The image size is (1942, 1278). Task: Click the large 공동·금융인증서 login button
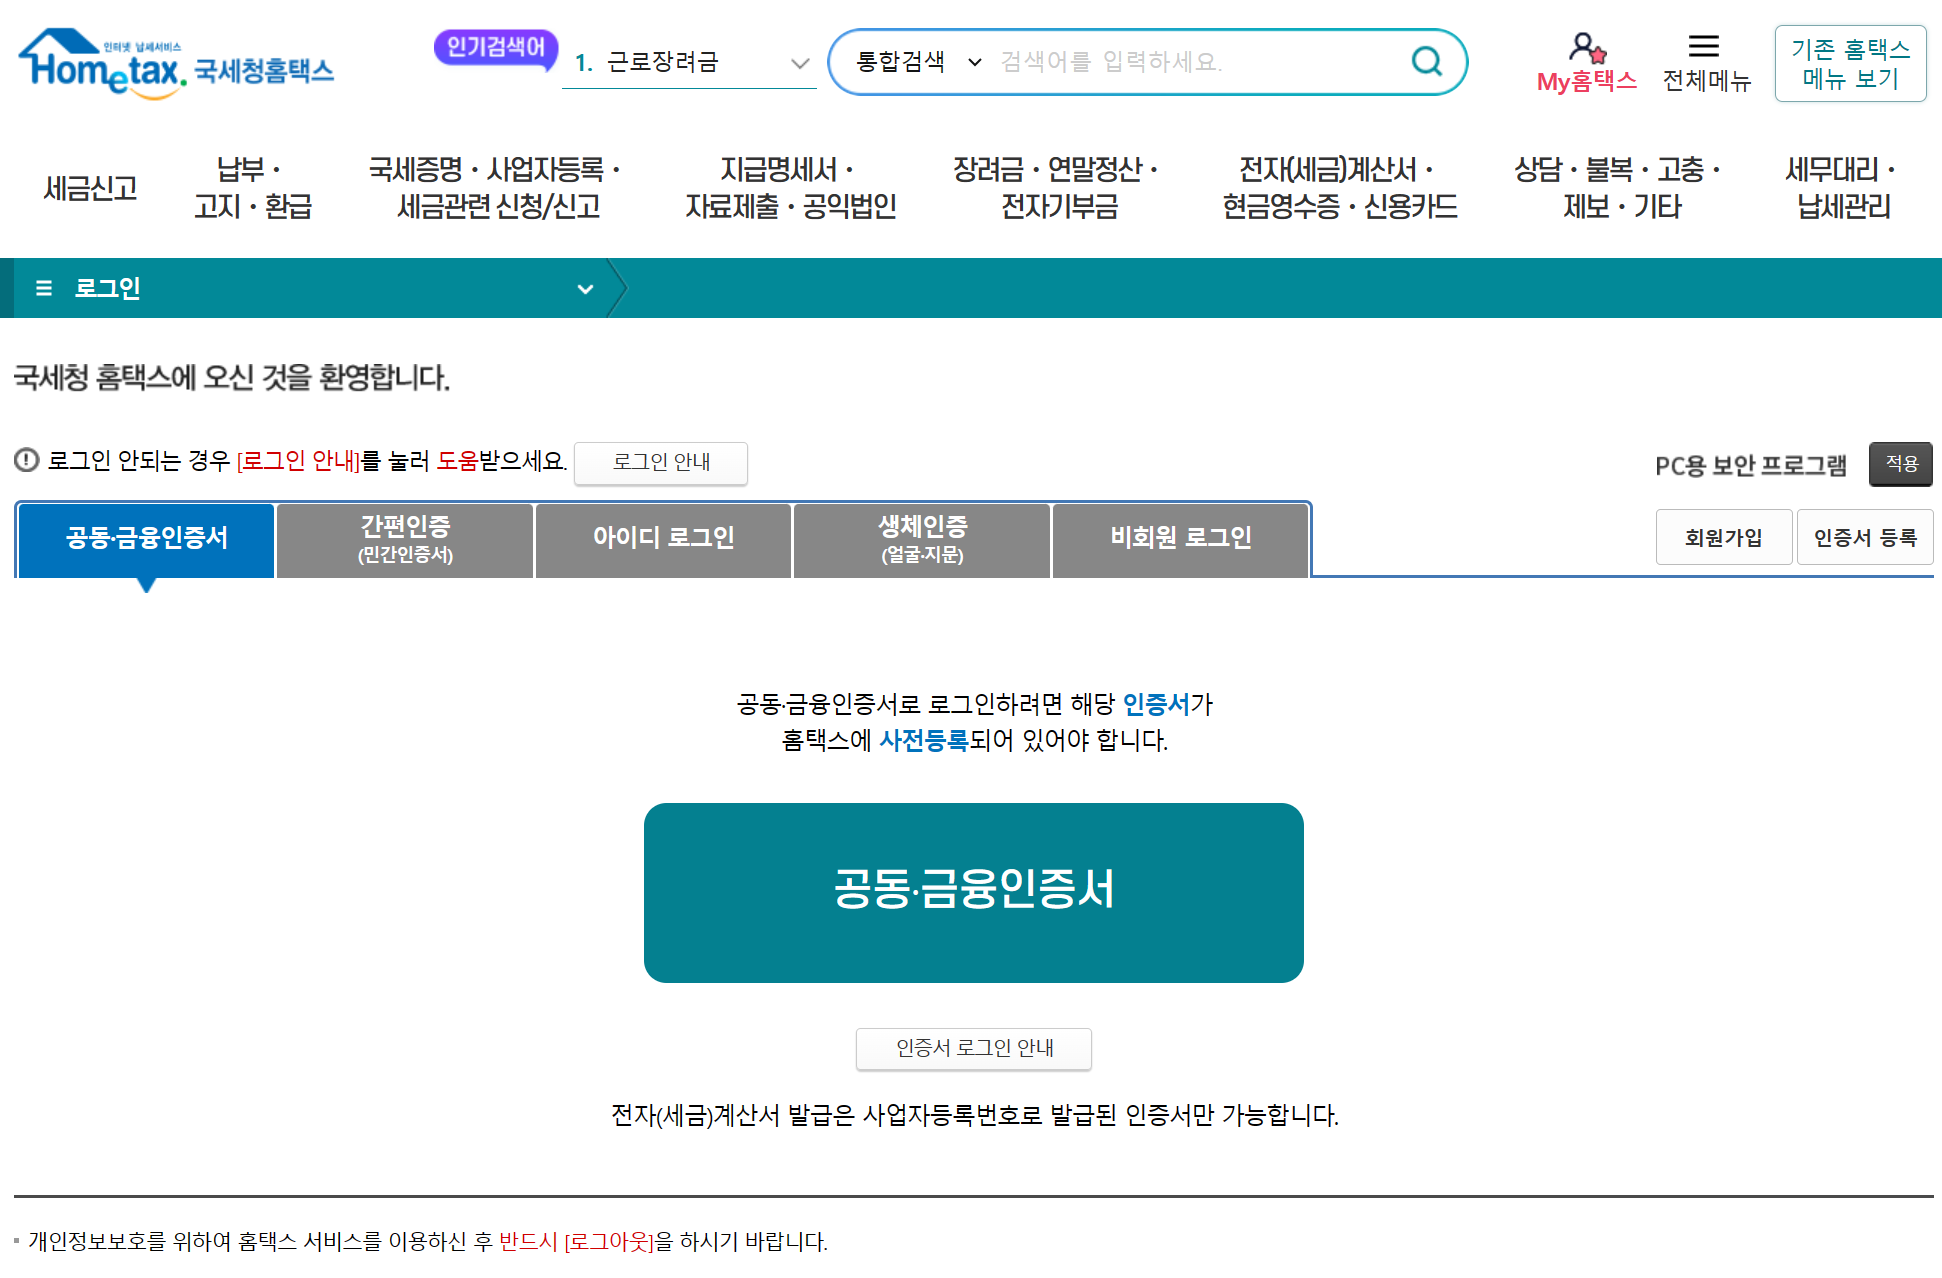[973, 892]
